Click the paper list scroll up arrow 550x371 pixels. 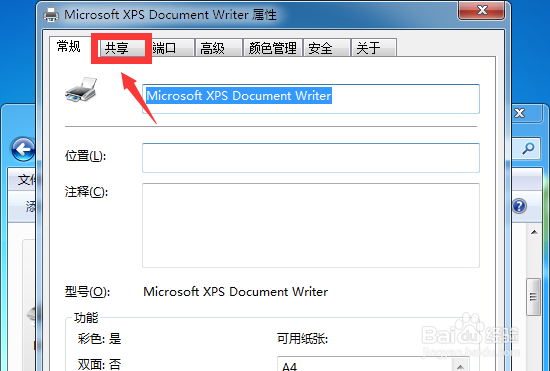pyautogui.click(x=461, y=365)
